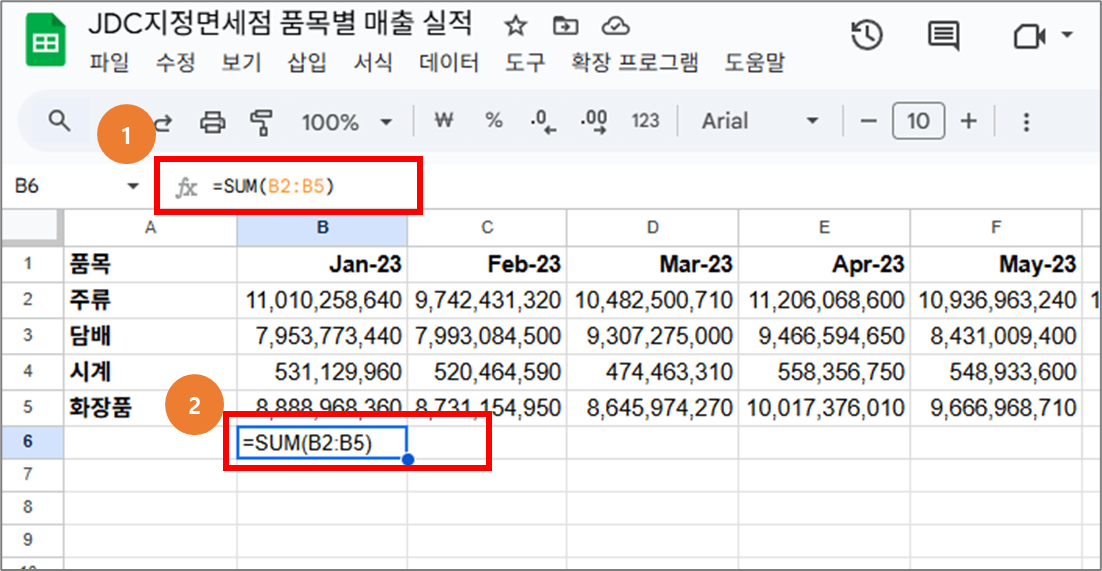Start a meeting with camera icon
This screenshot has width=1102, height=571.
click(1030, 36)
